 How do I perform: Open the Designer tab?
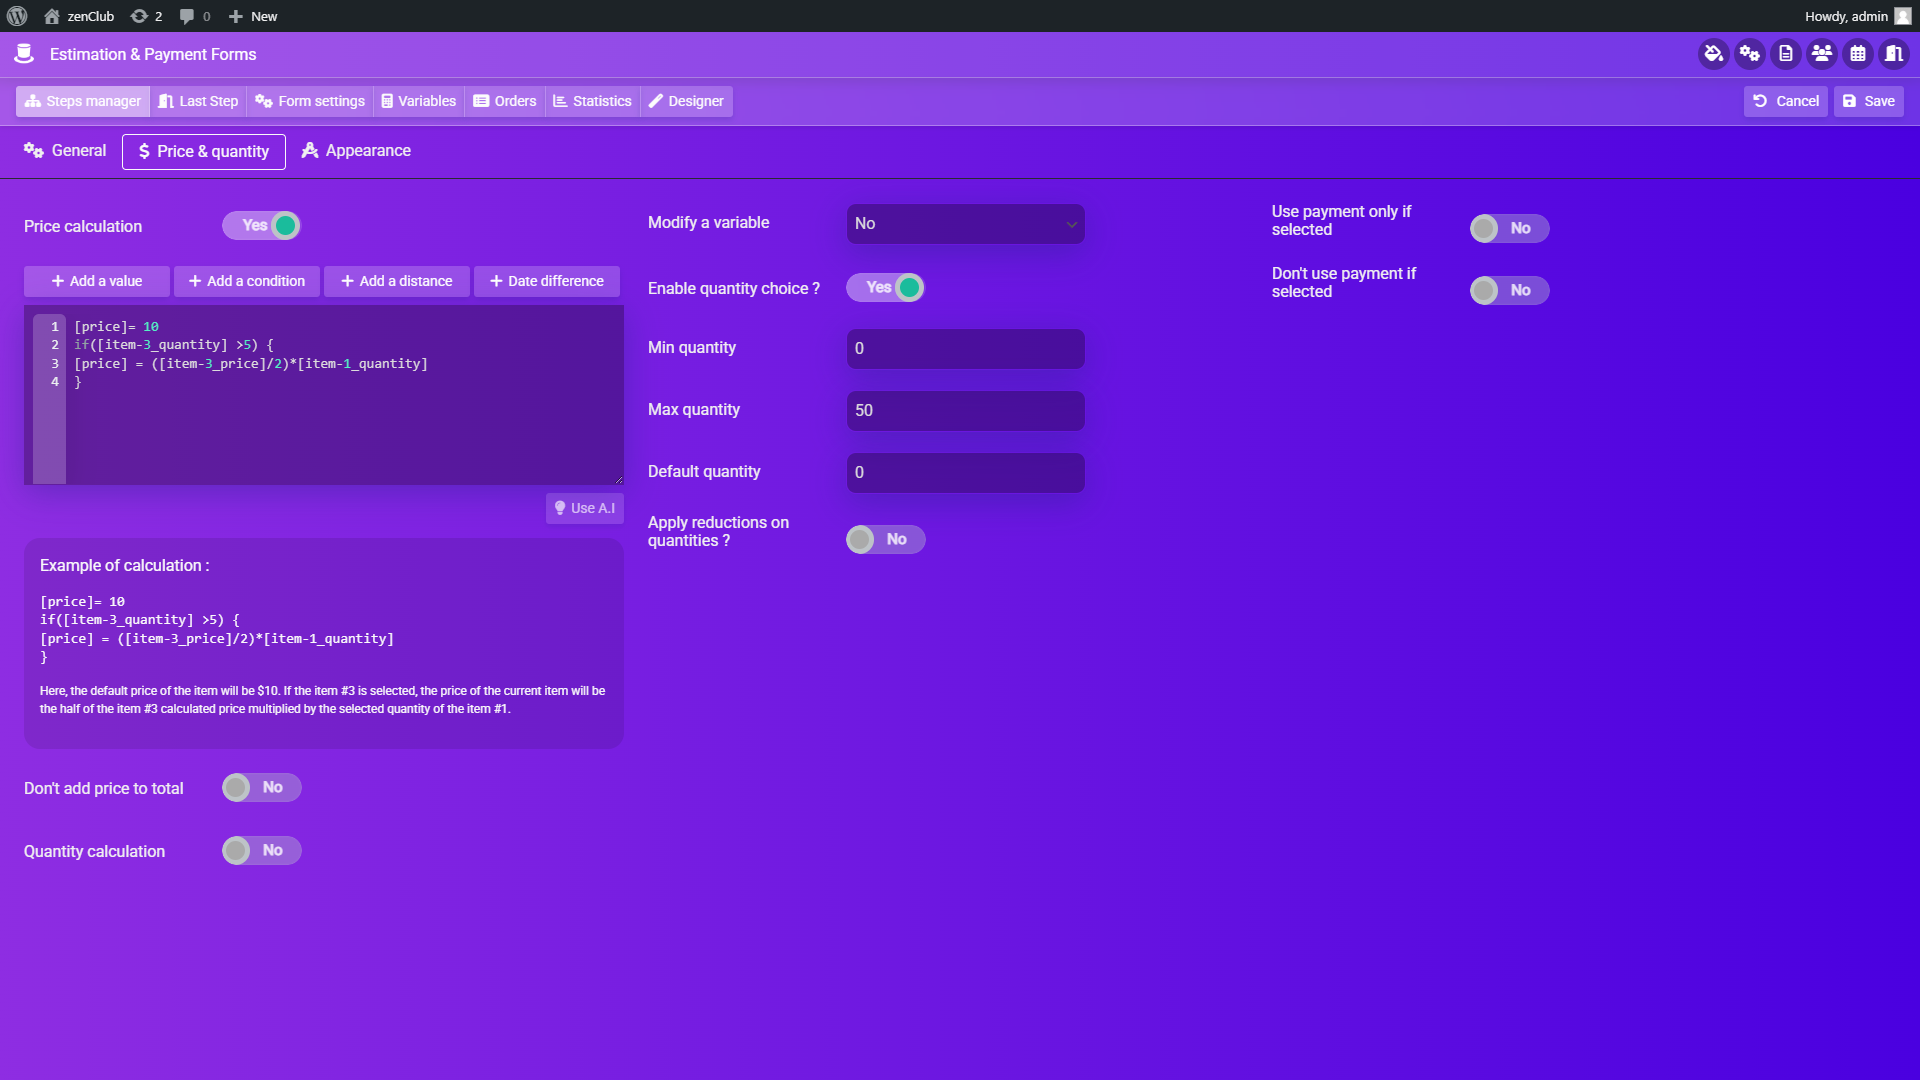point(686,101)
